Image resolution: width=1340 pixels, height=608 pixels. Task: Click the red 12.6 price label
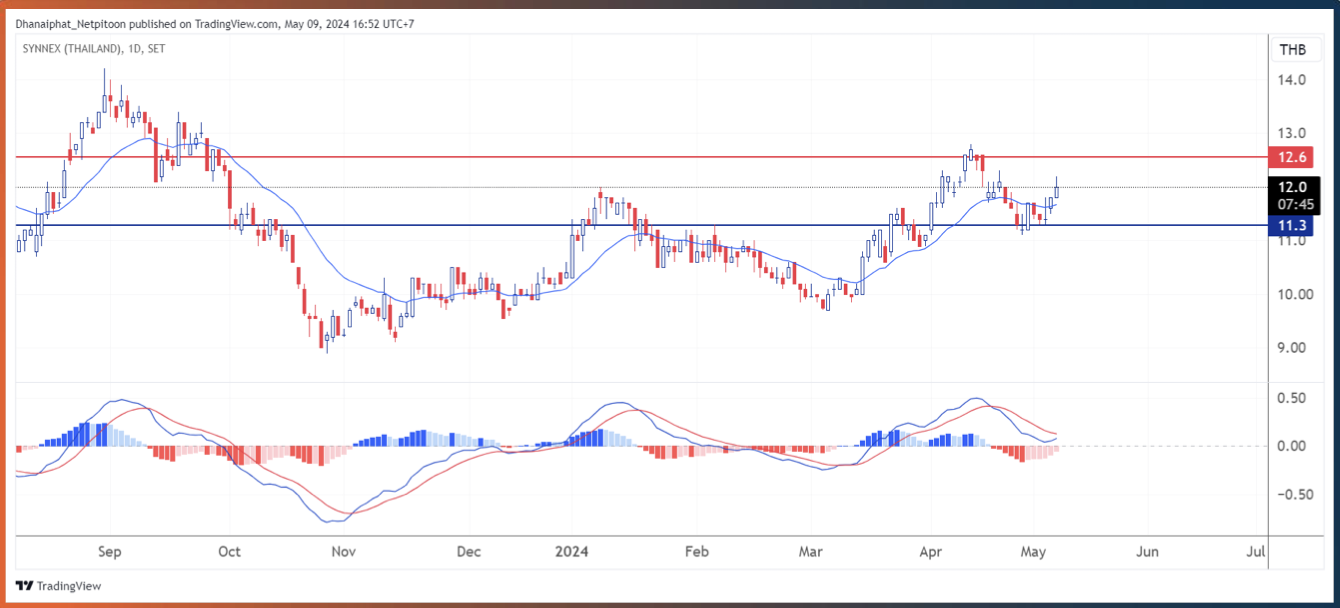[x=1292, y=157]
